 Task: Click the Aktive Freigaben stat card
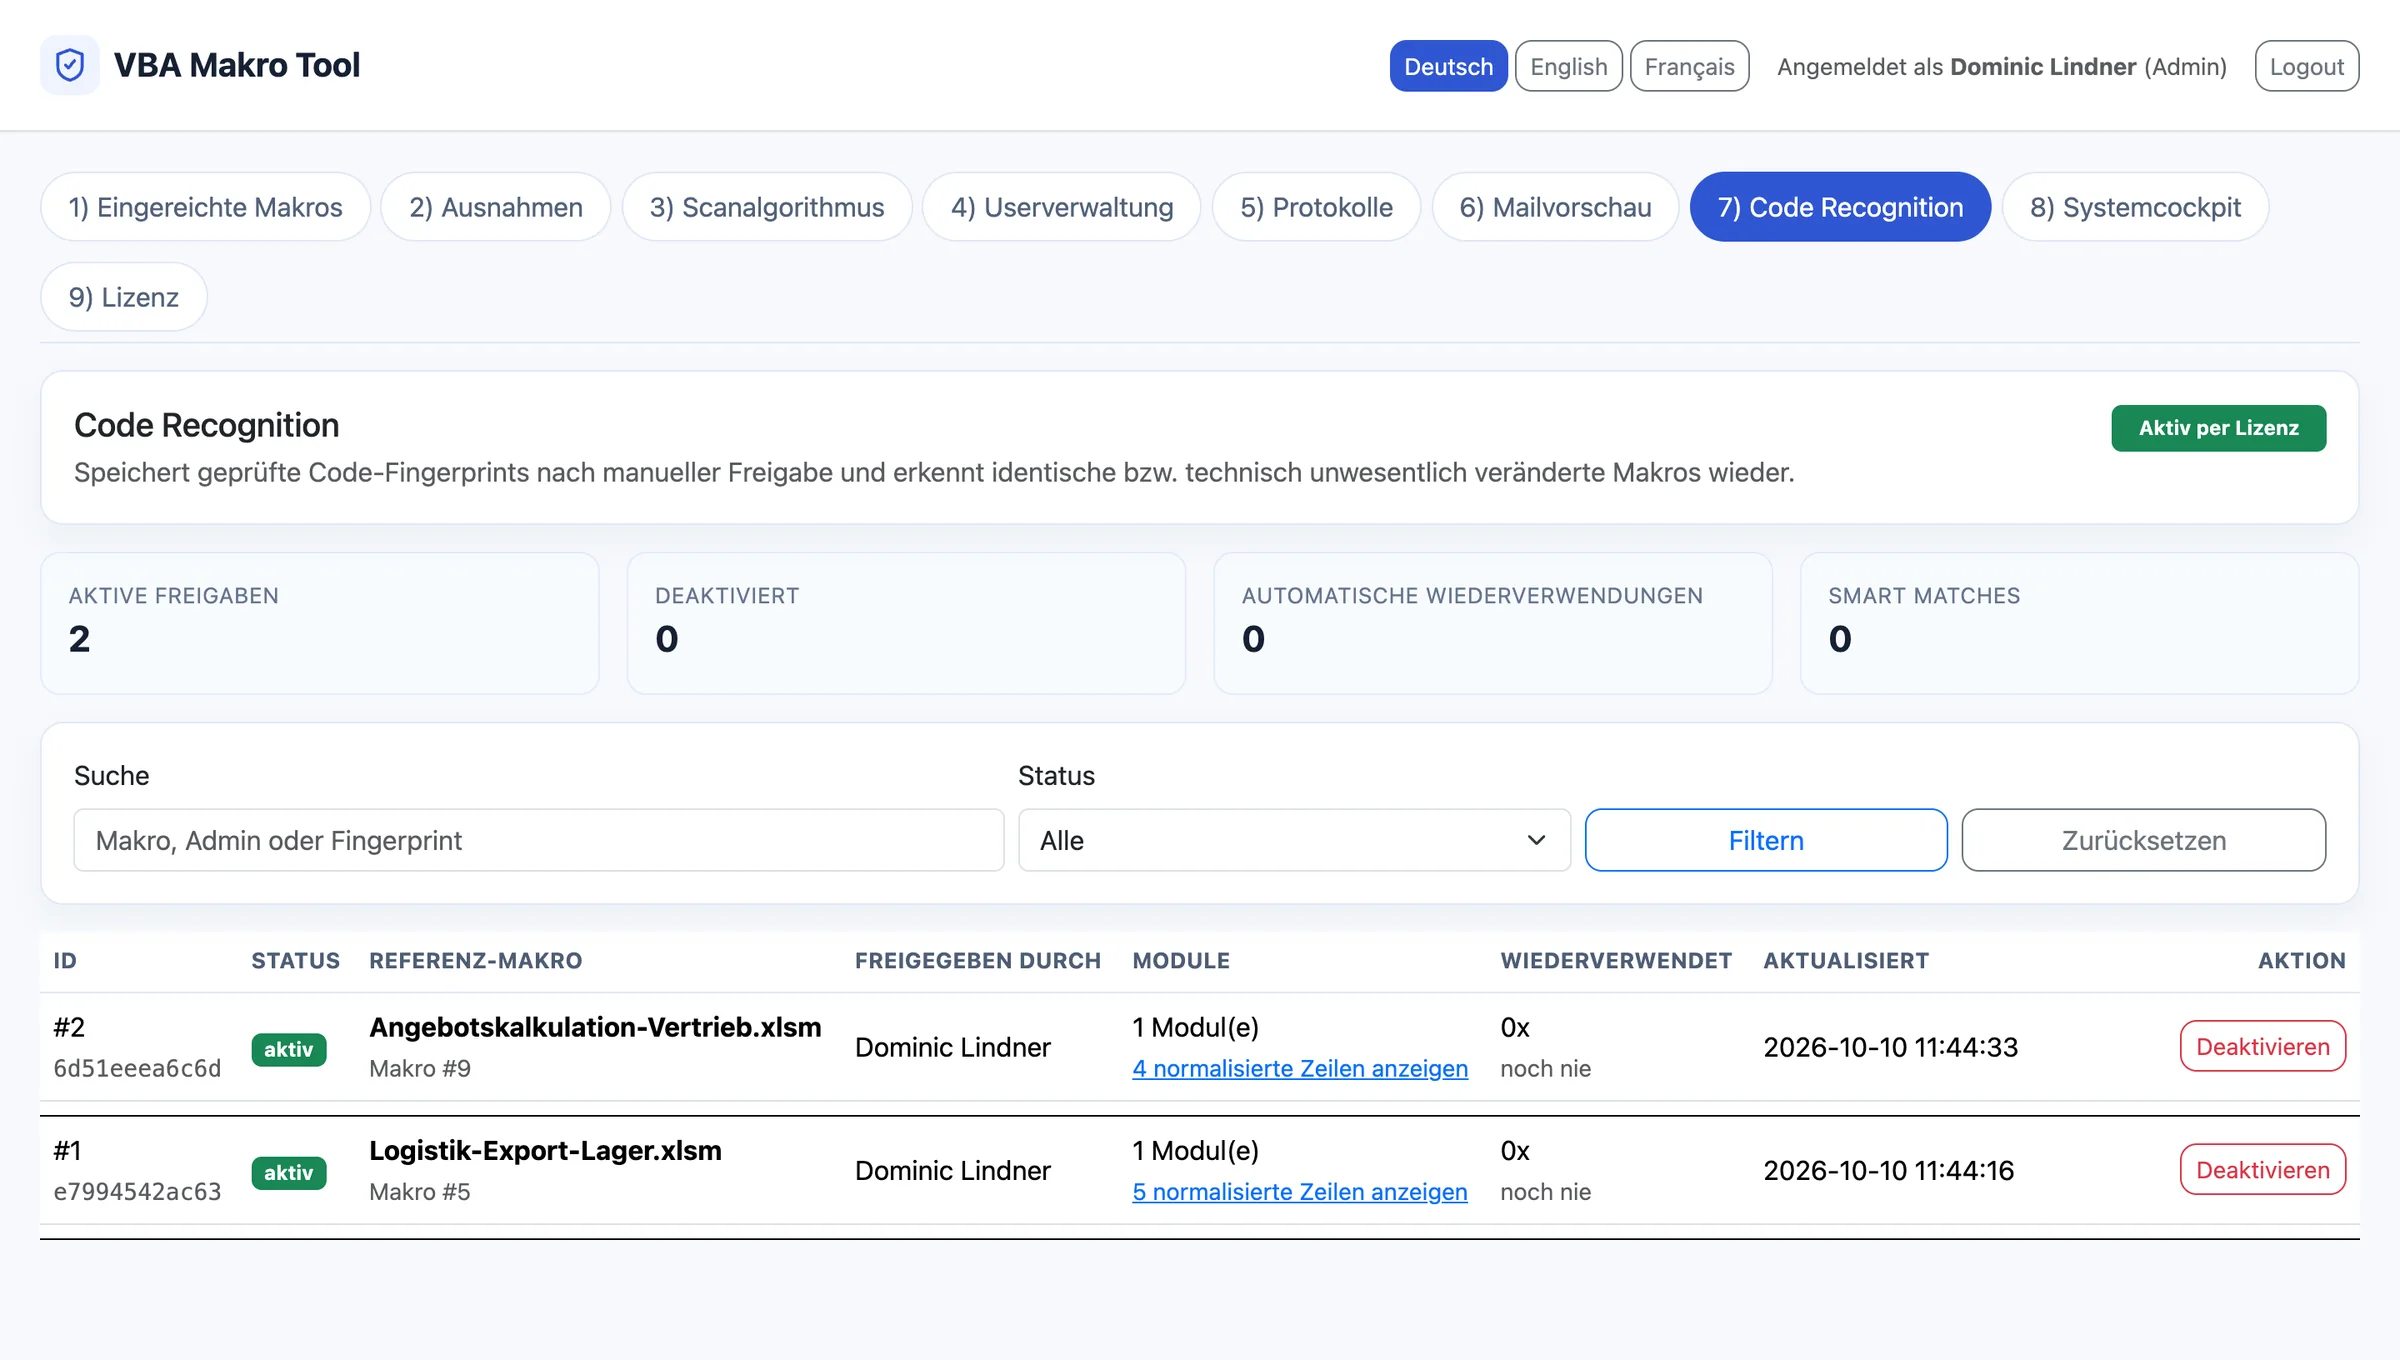tap(320, 623)
